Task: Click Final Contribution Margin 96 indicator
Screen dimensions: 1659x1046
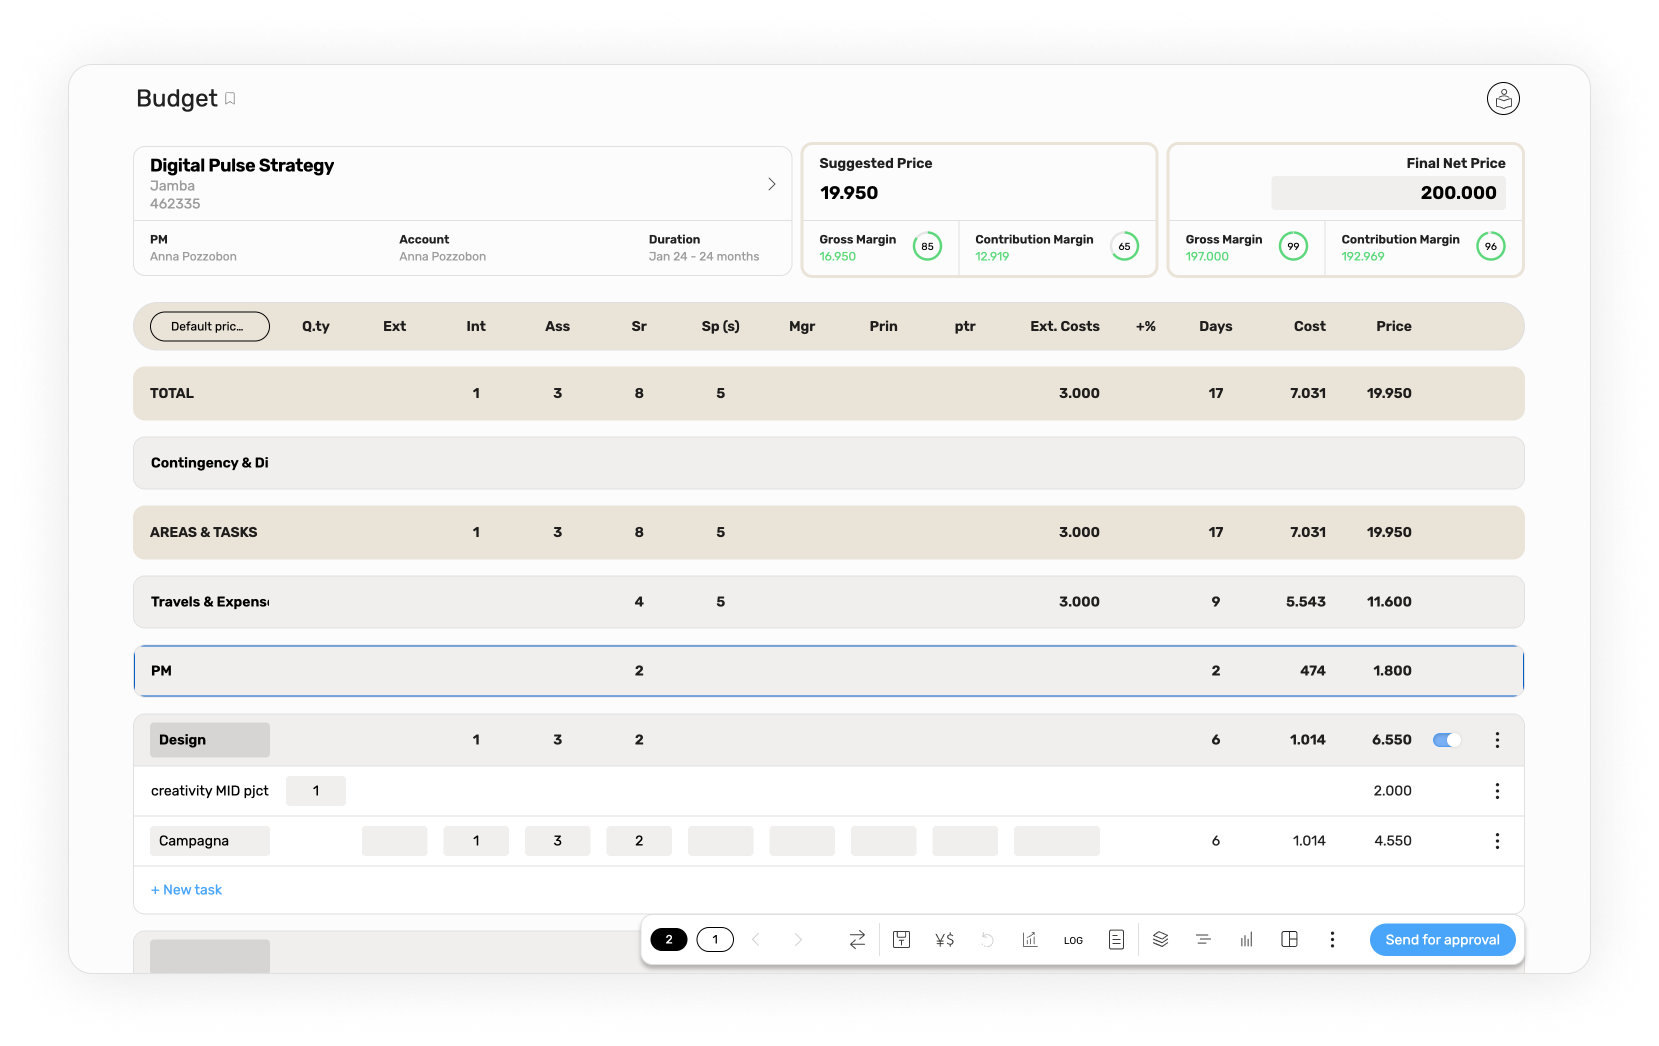Action: 1490,246
